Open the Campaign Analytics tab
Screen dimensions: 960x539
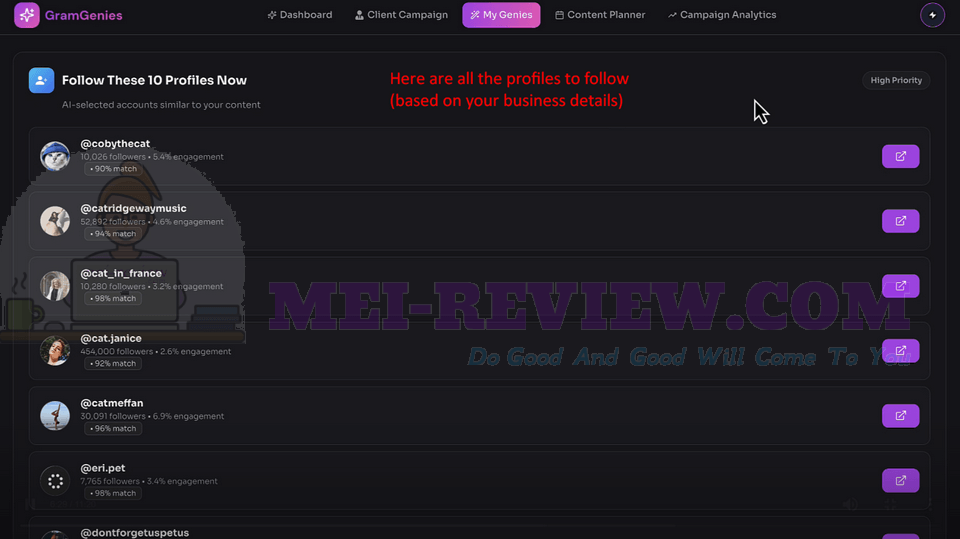(722, 15)
